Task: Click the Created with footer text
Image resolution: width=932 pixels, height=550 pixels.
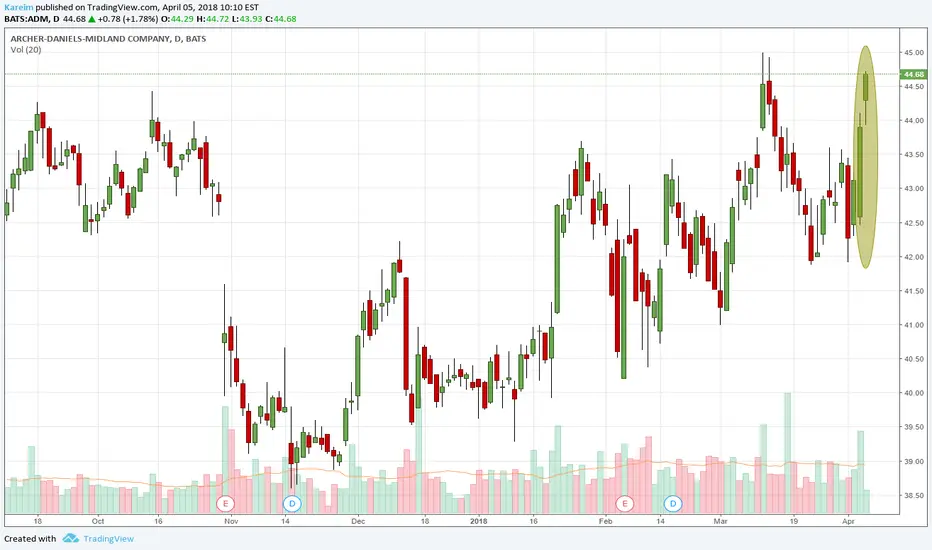Action: click(x=30, y=539)
